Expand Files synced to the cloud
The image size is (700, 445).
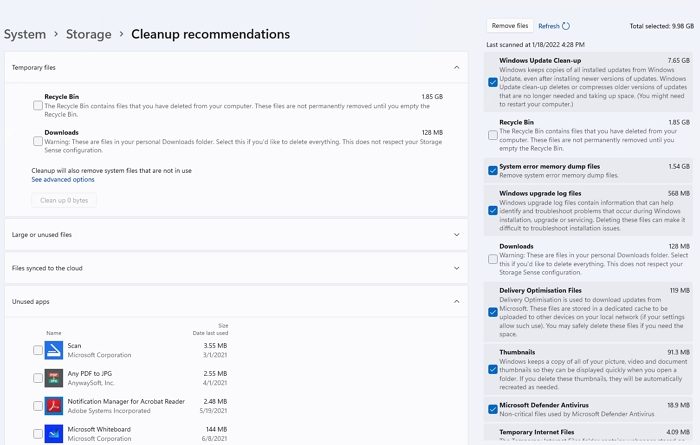[x=457, y=268]
